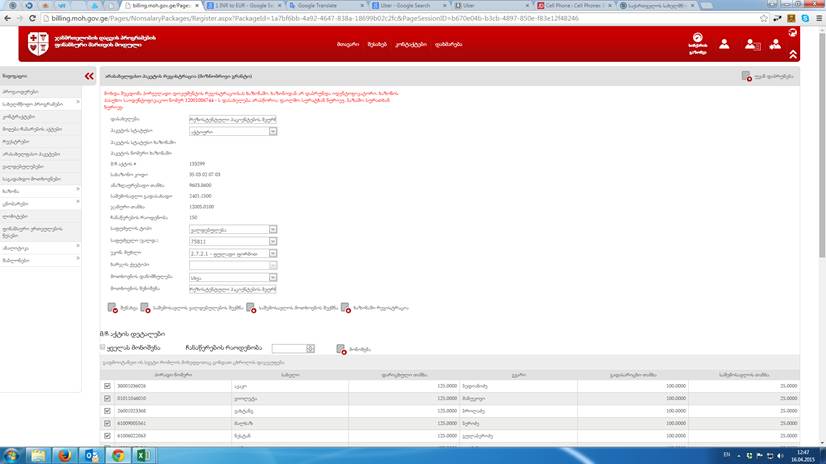The width and height of the screenshot is (826, 464).
Task: Click the document icon next to the number spinner
Action: (341, 349)
